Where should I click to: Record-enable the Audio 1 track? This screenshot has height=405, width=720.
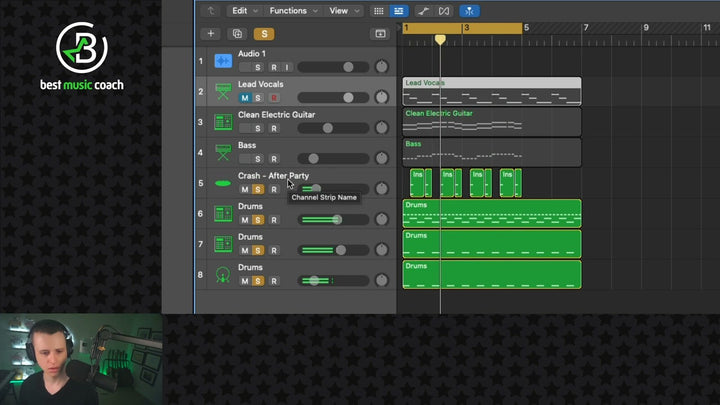tap(274, 68)
